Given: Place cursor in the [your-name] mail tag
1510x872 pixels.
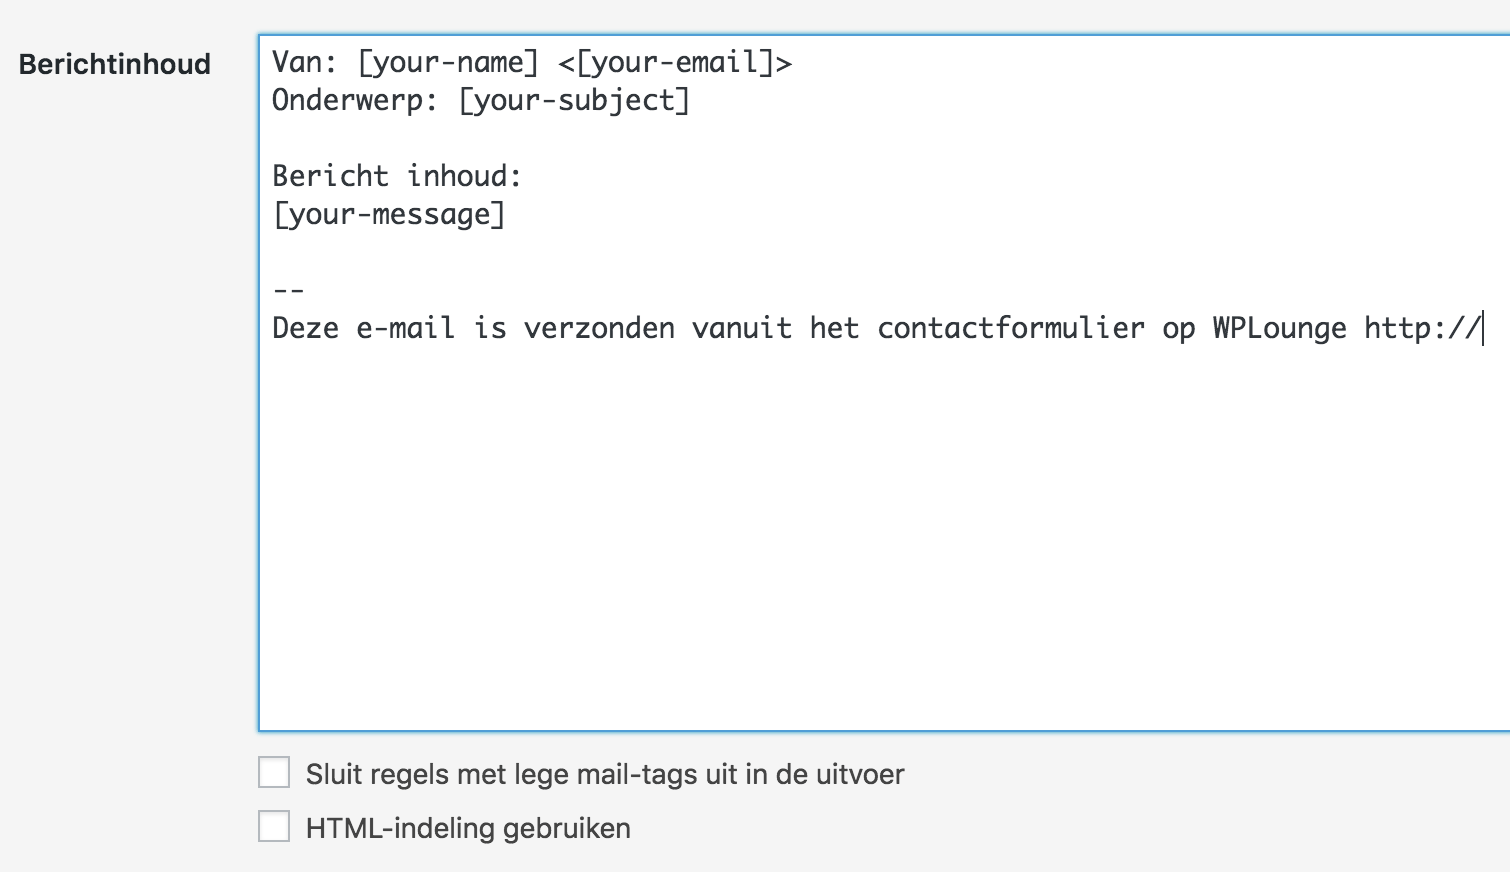Looking at the screenshot, I should pos(448,63).
